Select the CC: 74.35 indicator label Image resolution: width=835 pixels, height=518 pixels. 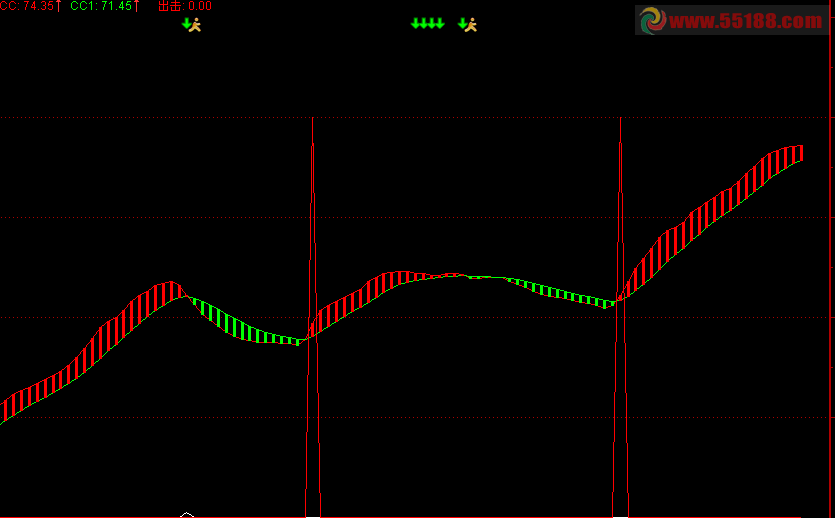[x=27, y=6]
